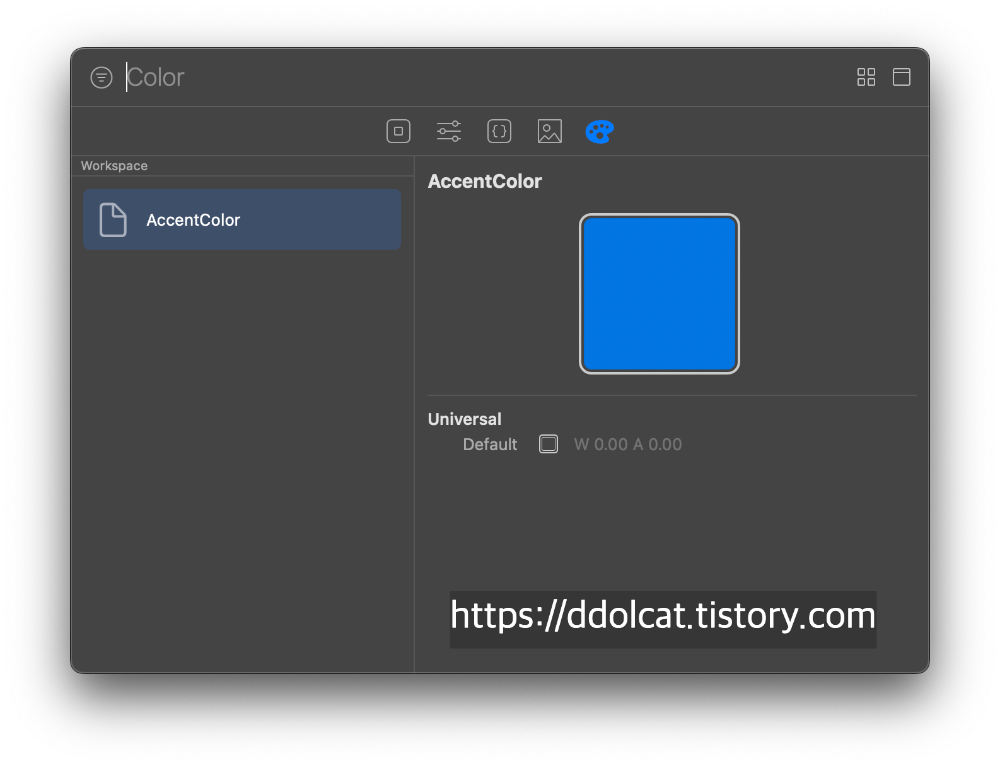Open the Views library tab
Image resolution: width=1000 pixels, height=766 pixels.
pos(398,131)
